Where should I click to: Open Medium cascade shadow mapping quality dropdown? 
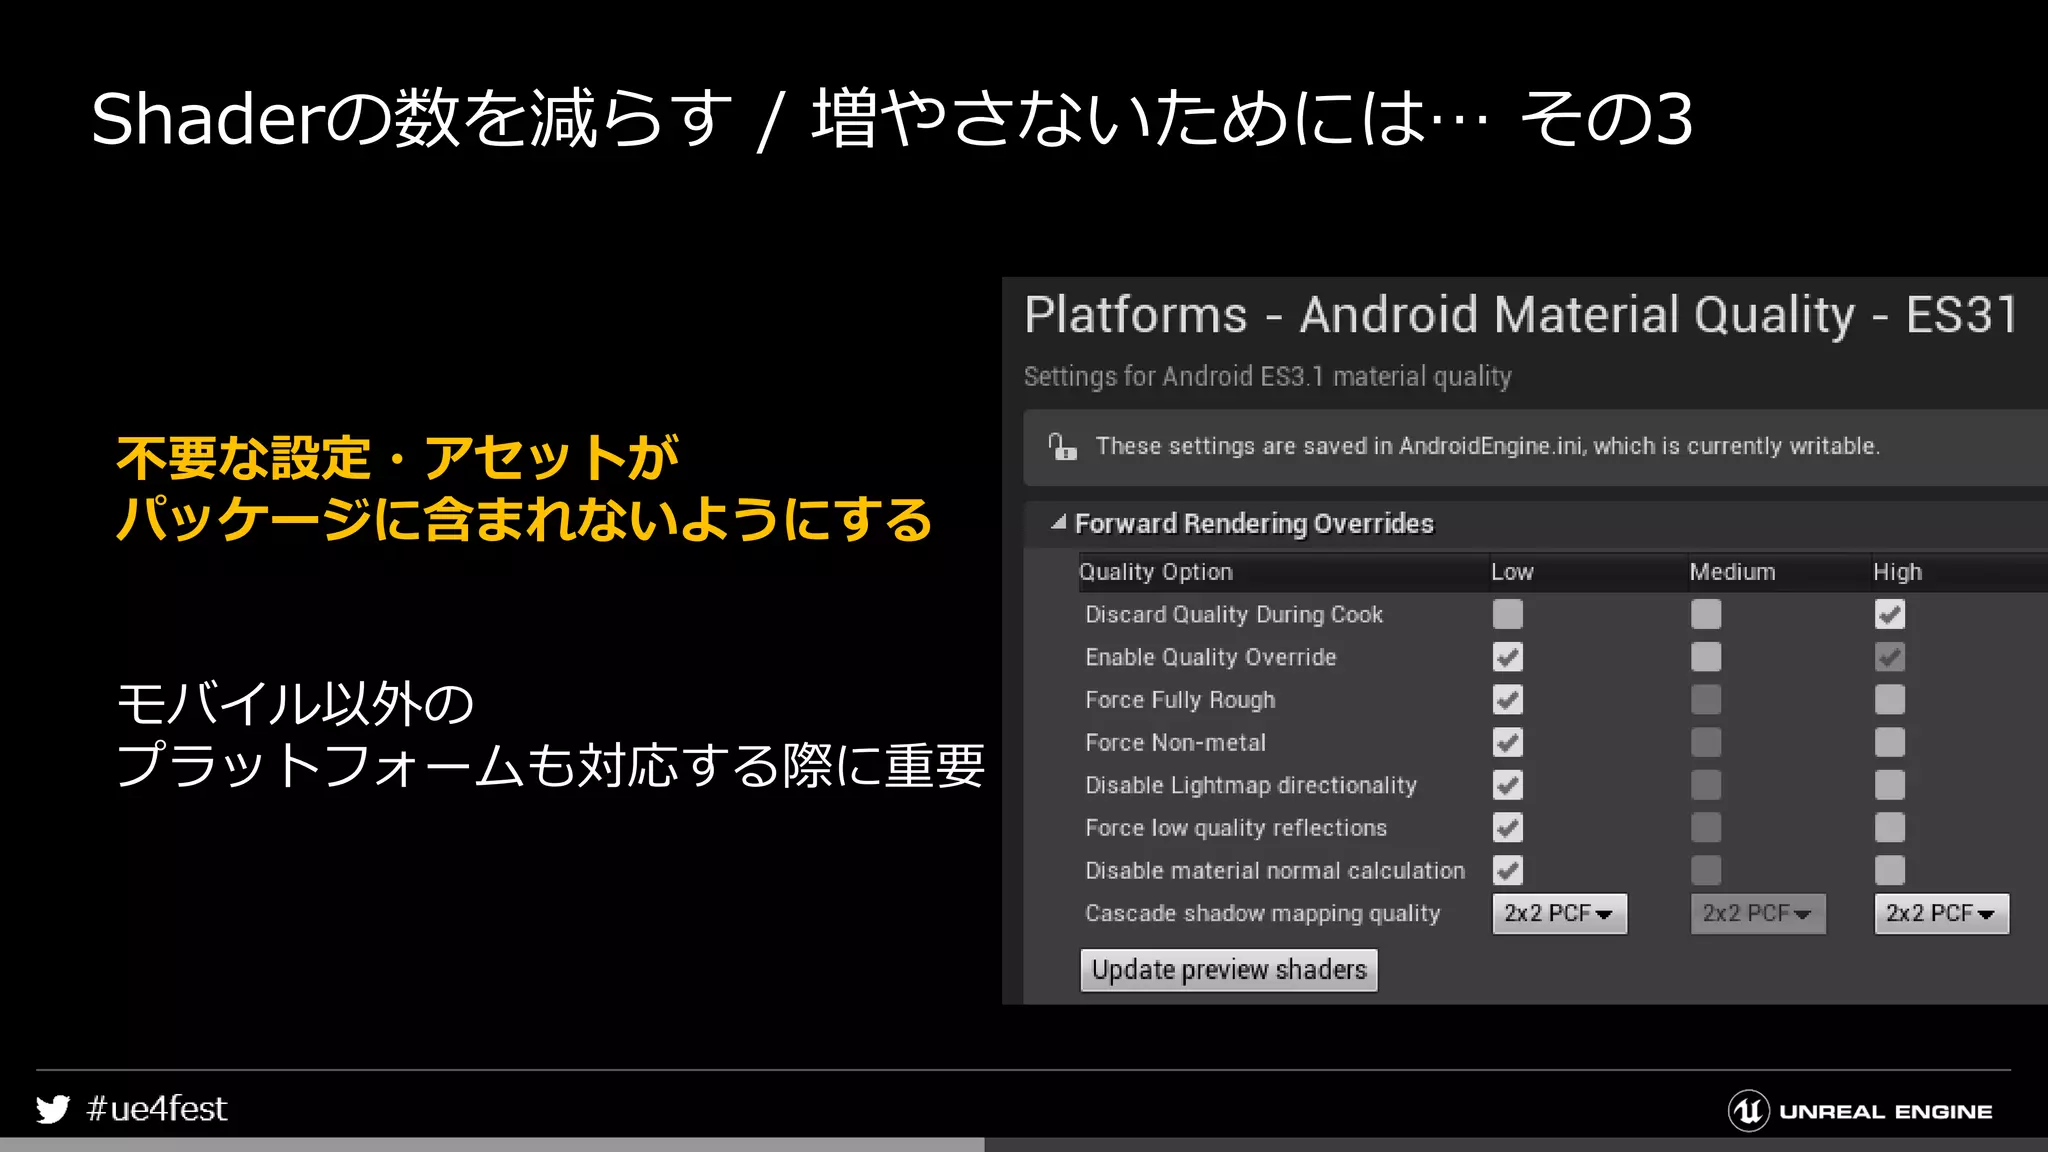tap(1758, 914)
